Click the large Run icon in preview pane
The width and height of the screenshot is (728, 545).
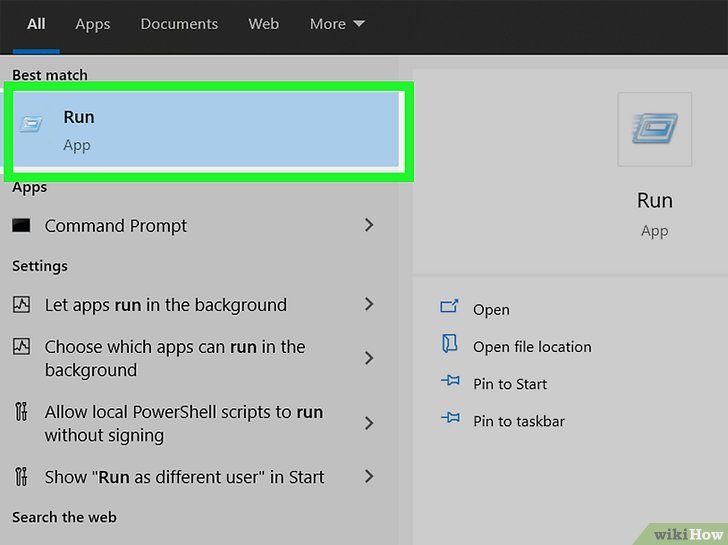[654, 128]
